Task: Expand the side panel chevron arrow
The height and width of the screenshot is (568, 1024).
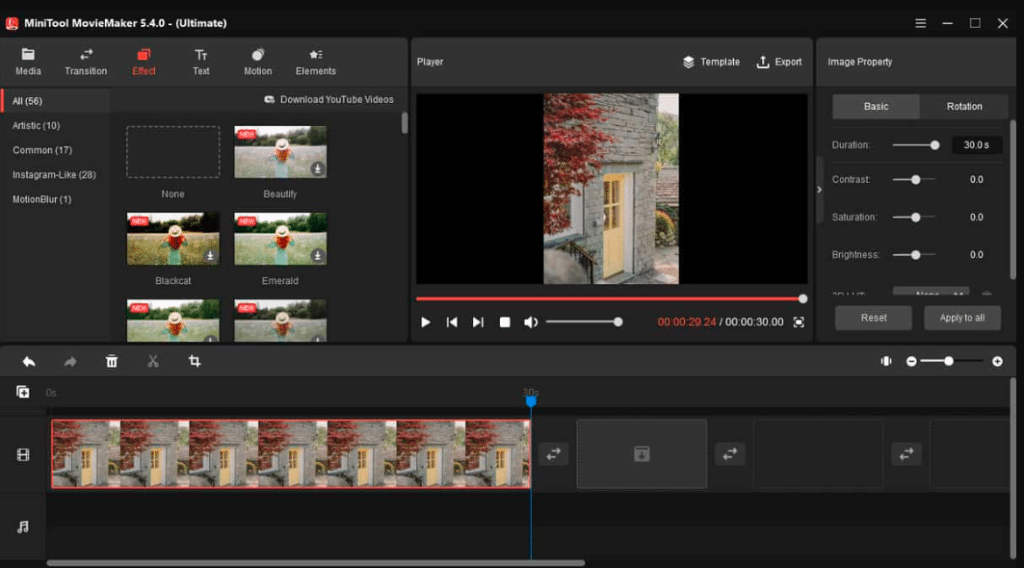Action: click(x=820, y=190)
